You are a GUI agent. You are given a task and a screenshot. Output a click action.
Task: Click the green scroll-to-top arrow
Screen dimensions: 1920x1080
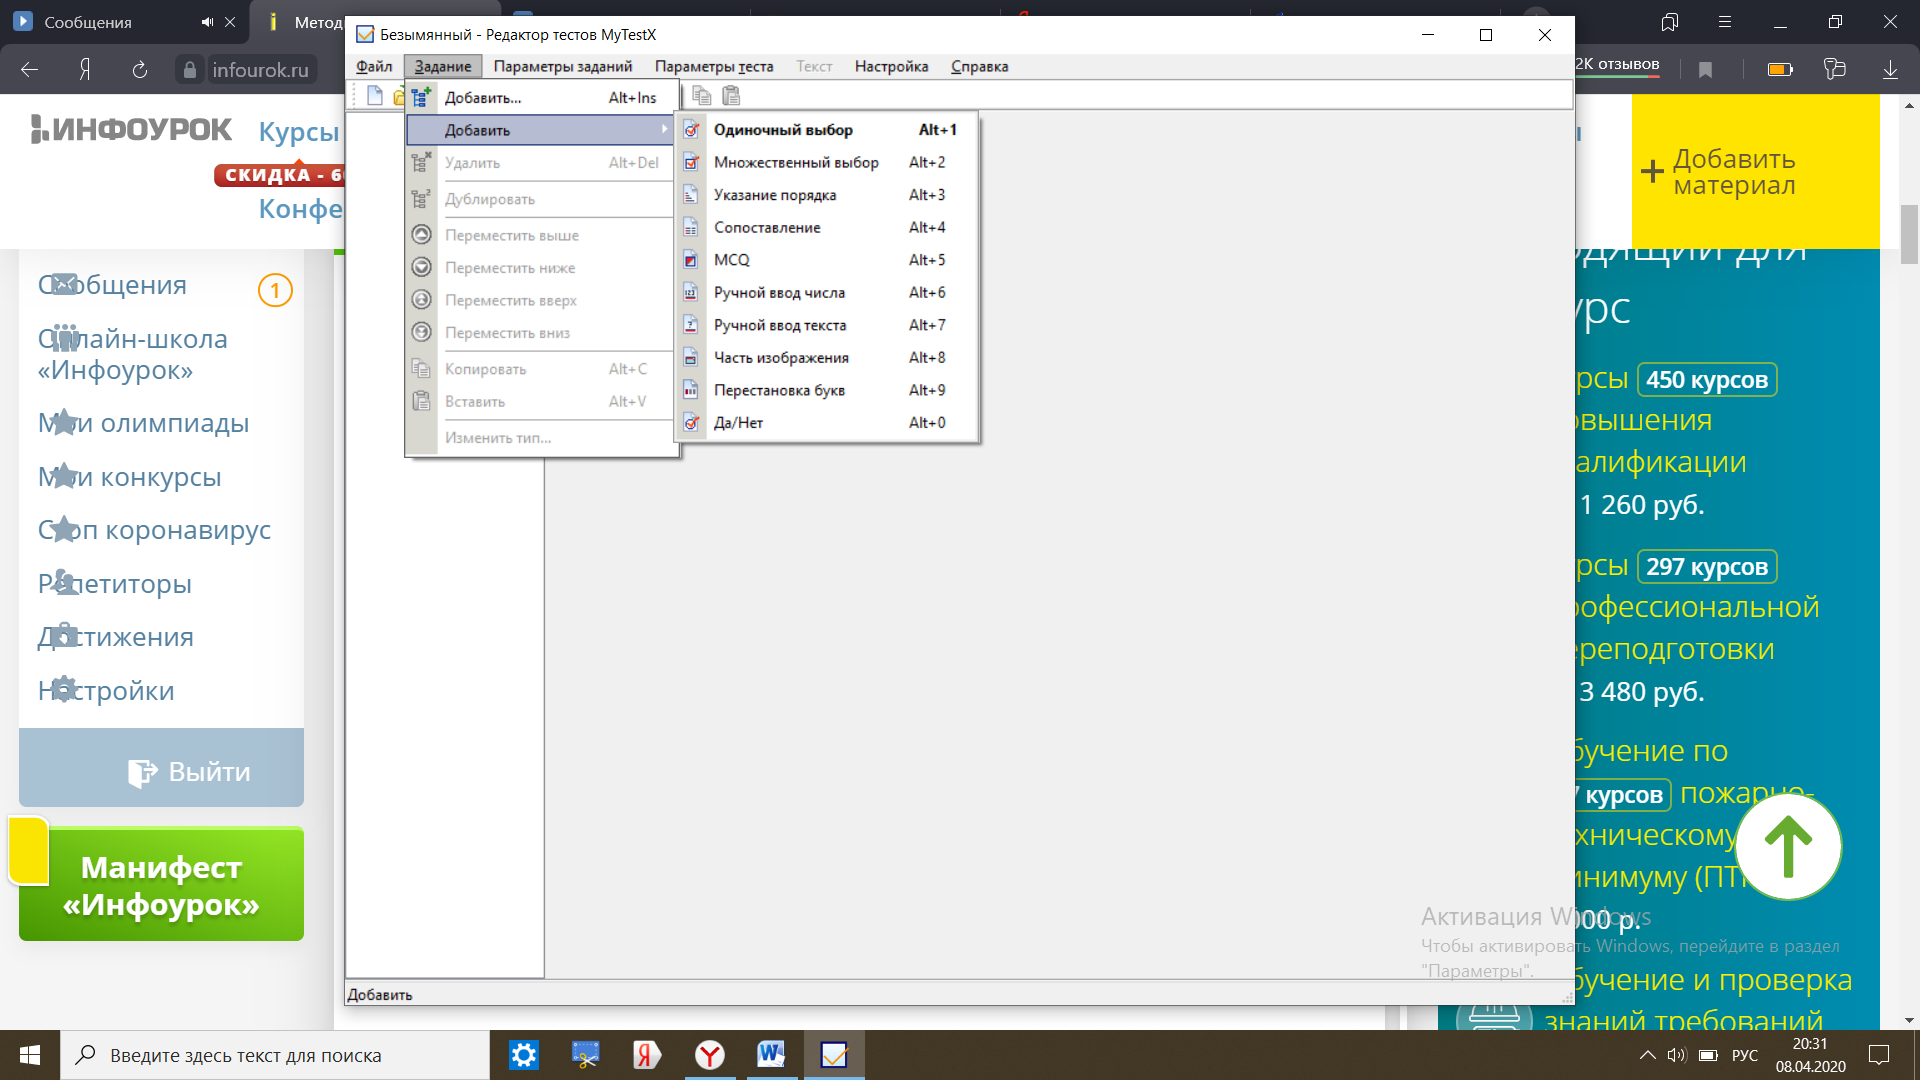pyautogui.click(x=1788, y=846)
